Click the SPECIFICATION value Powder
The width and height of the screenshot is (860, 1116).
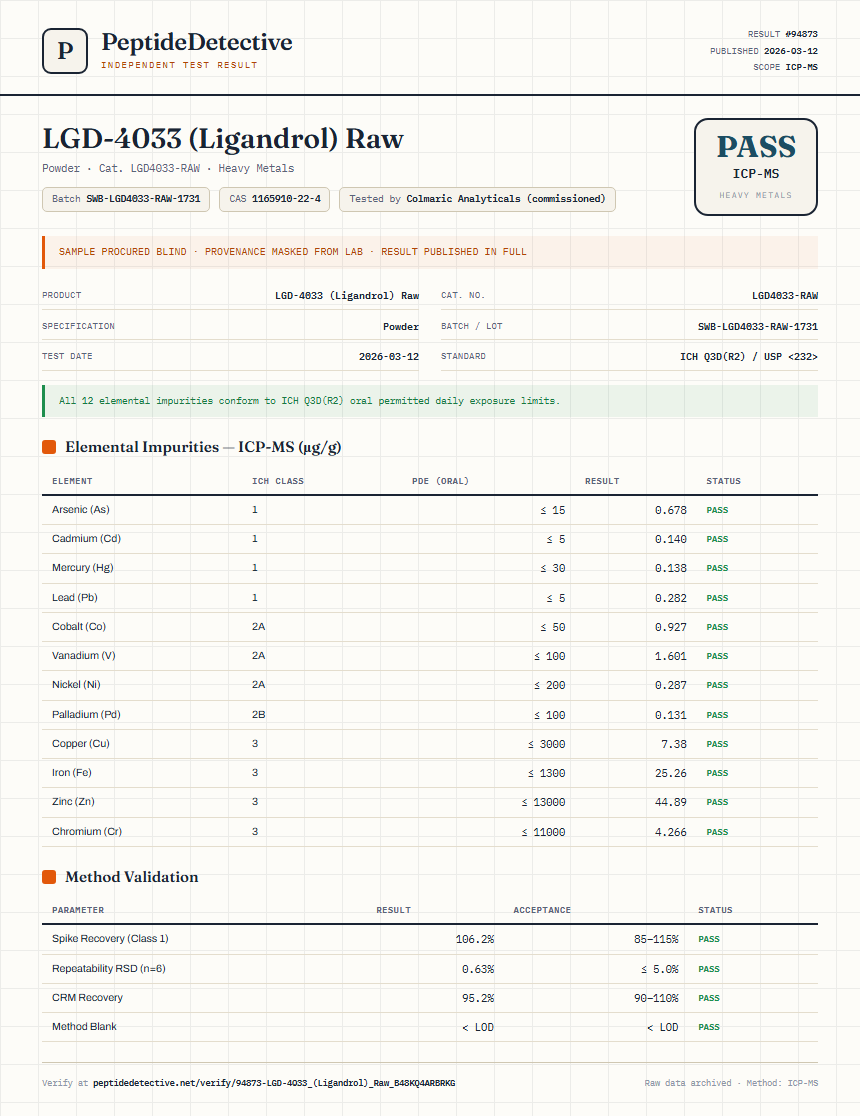tap(401, 327)
